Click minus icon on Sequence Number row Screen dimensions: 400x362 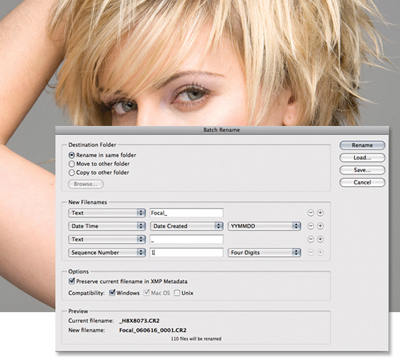tap(310, 252)
